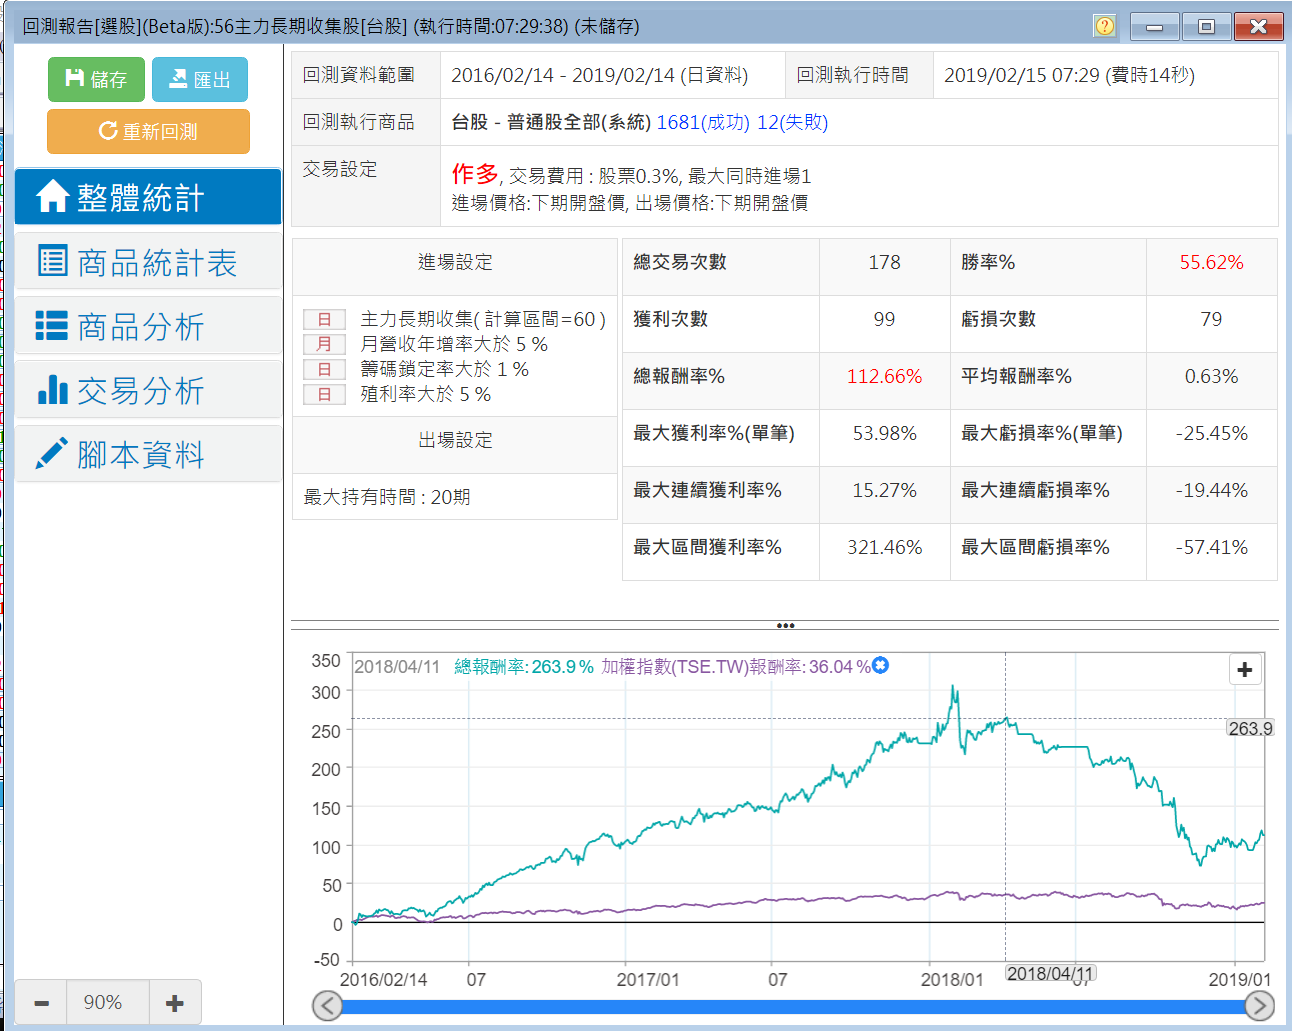The image size is (1292, 1031).
Task: Click the three-dot panel splitter handle
Action: click(x=785, y=626)
